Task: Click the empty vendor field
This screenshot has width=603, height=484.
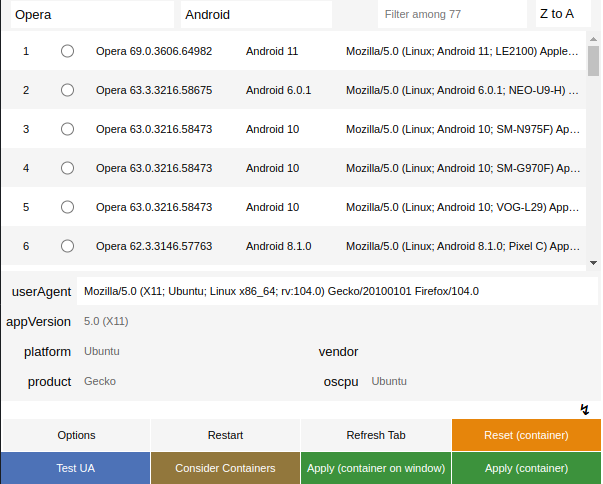Action: pos(481,351)
